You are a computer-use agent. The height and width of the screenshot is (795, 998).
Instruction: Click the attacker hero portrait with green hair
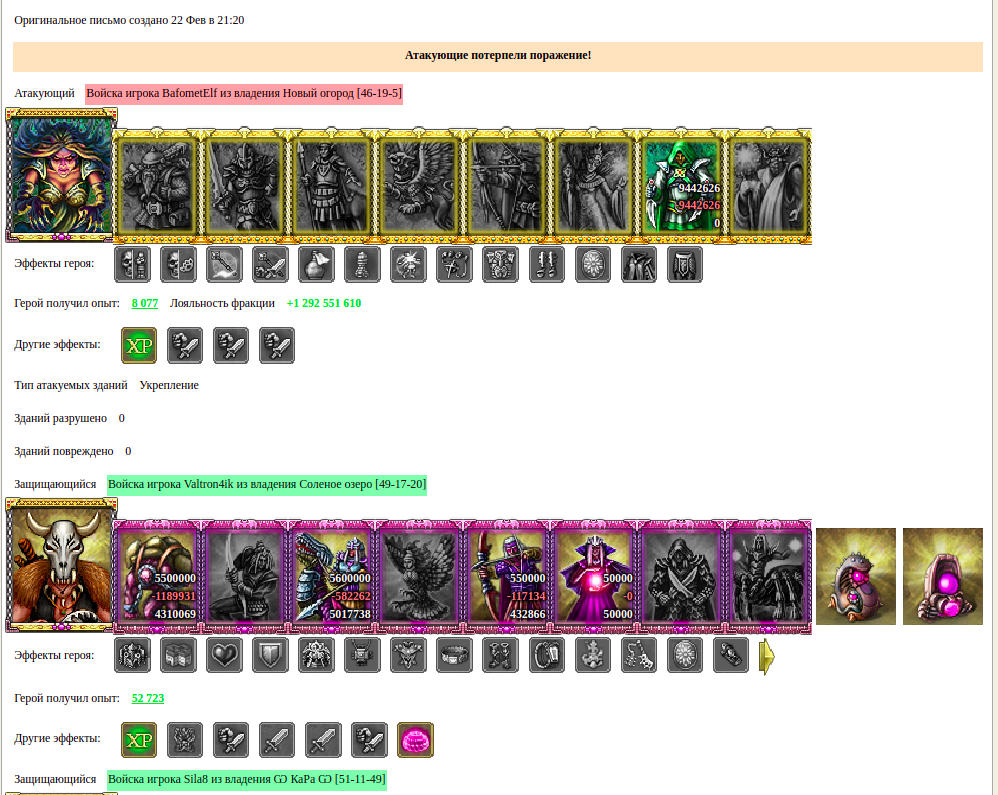[x=61, y=176]
